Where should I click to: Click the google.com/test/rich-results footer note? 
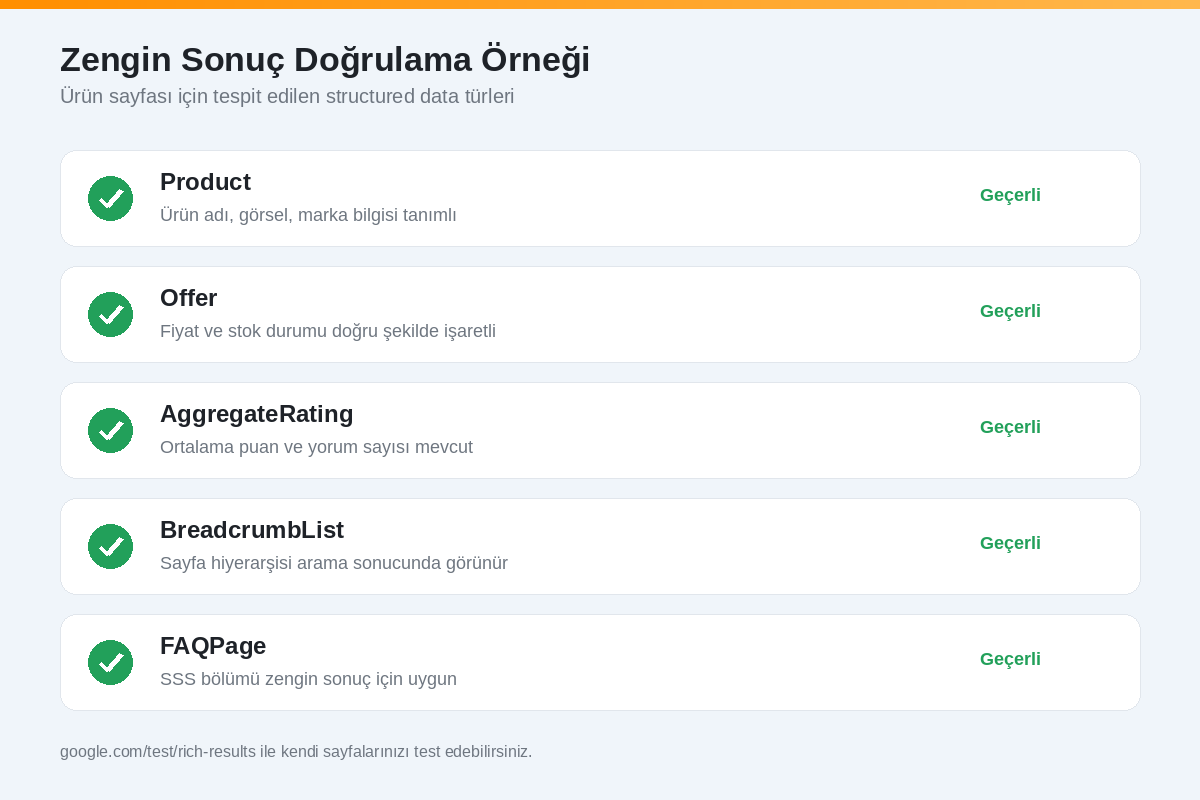tap(296, 751)
